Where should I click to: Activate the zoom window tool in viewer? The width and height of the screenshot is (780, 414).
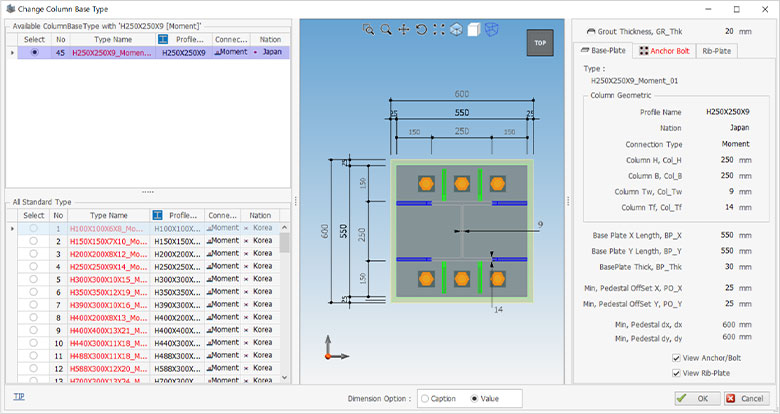pos(369,30)
